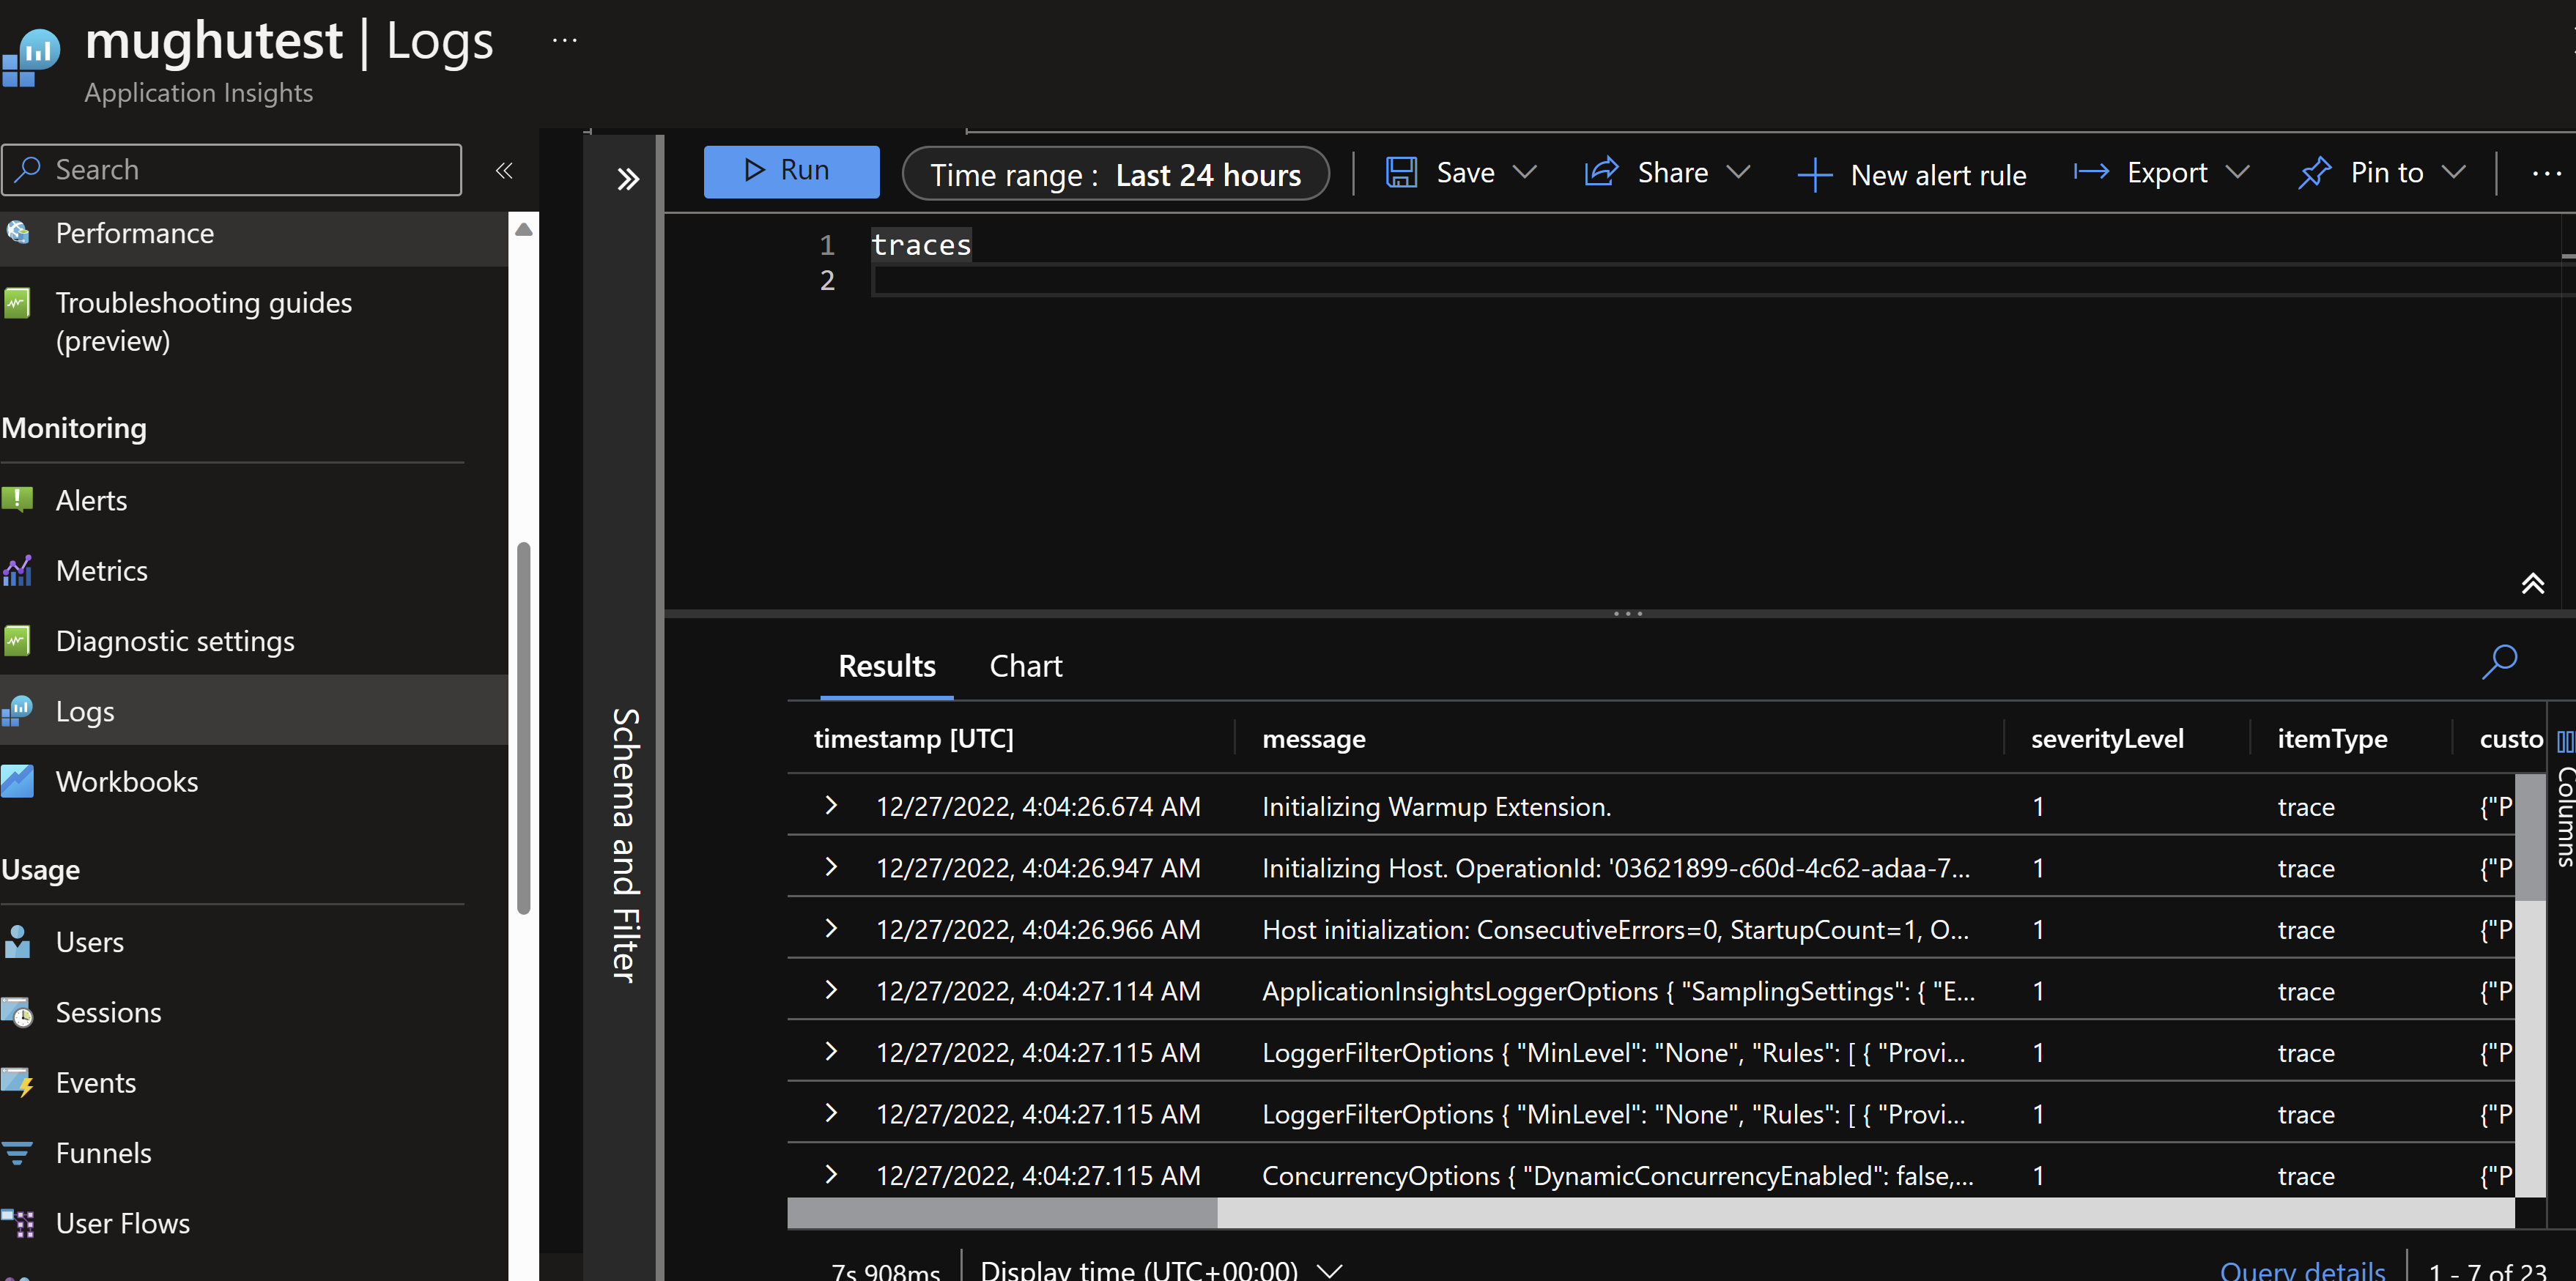Click the User Flows icon
Viewport: 2576px width, 1281px height.
coord(18,1223)
